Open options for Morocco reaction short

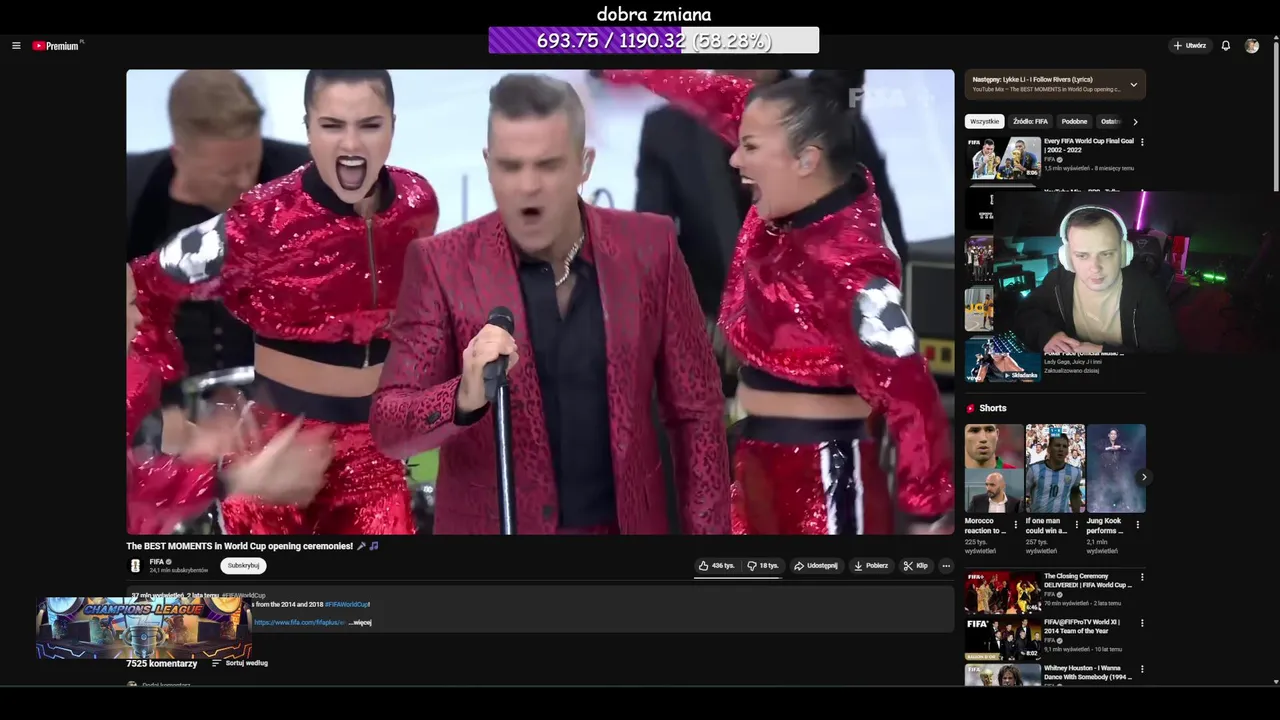1016,524
